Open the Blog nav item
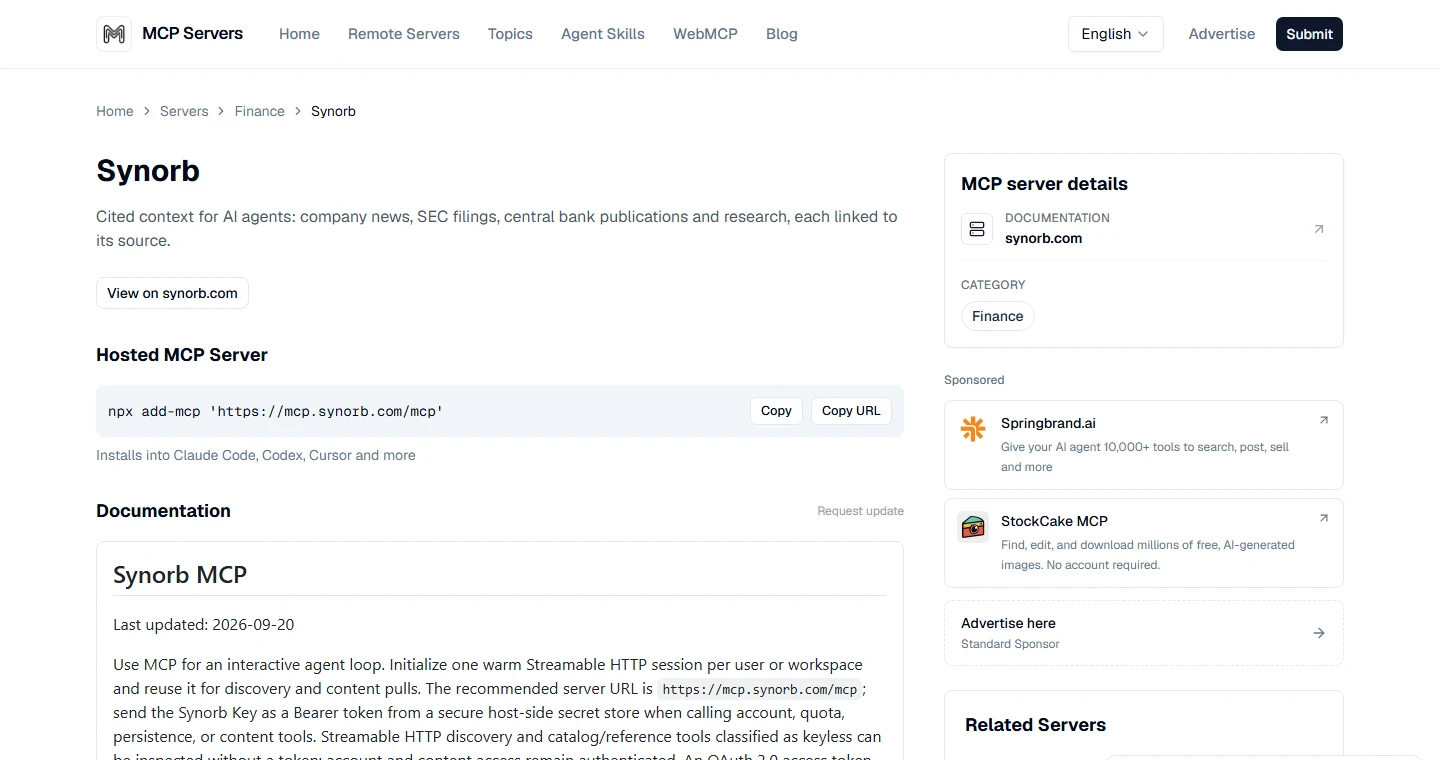Screen dimensions: 1440x760 coord(782,34)
